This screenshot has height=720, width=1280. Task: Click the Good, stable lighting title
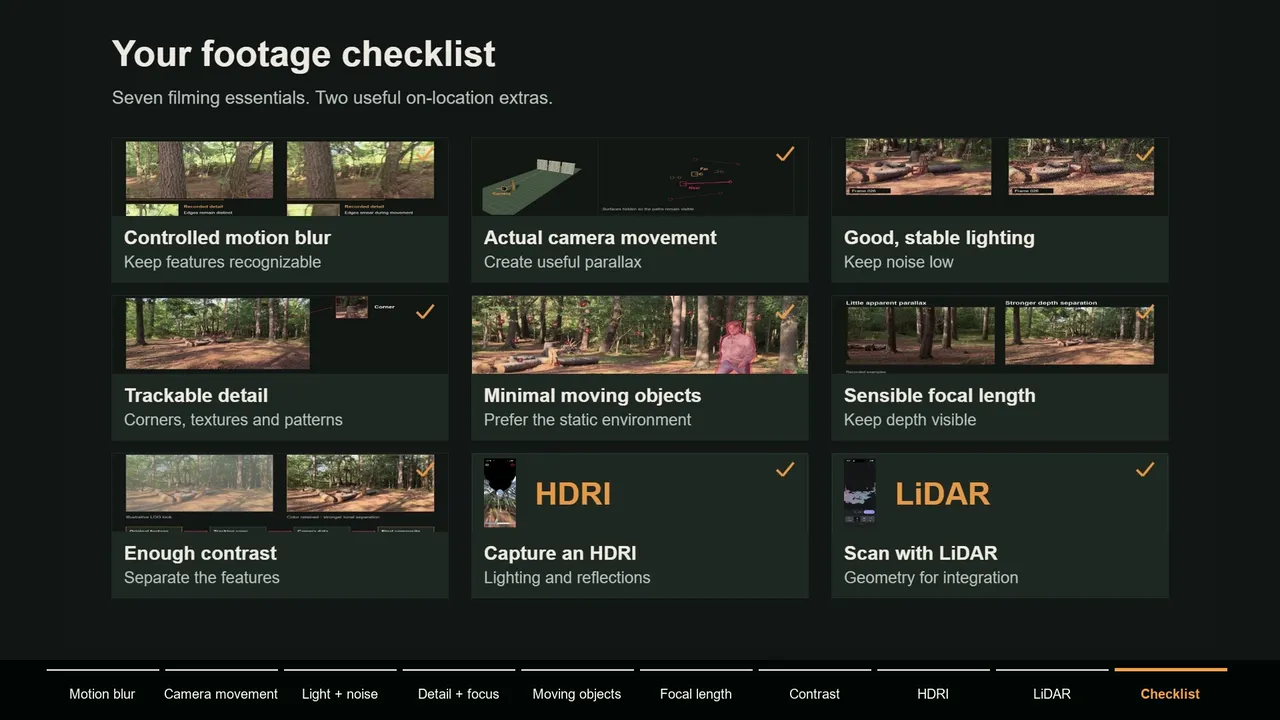[x=939, y=238]
